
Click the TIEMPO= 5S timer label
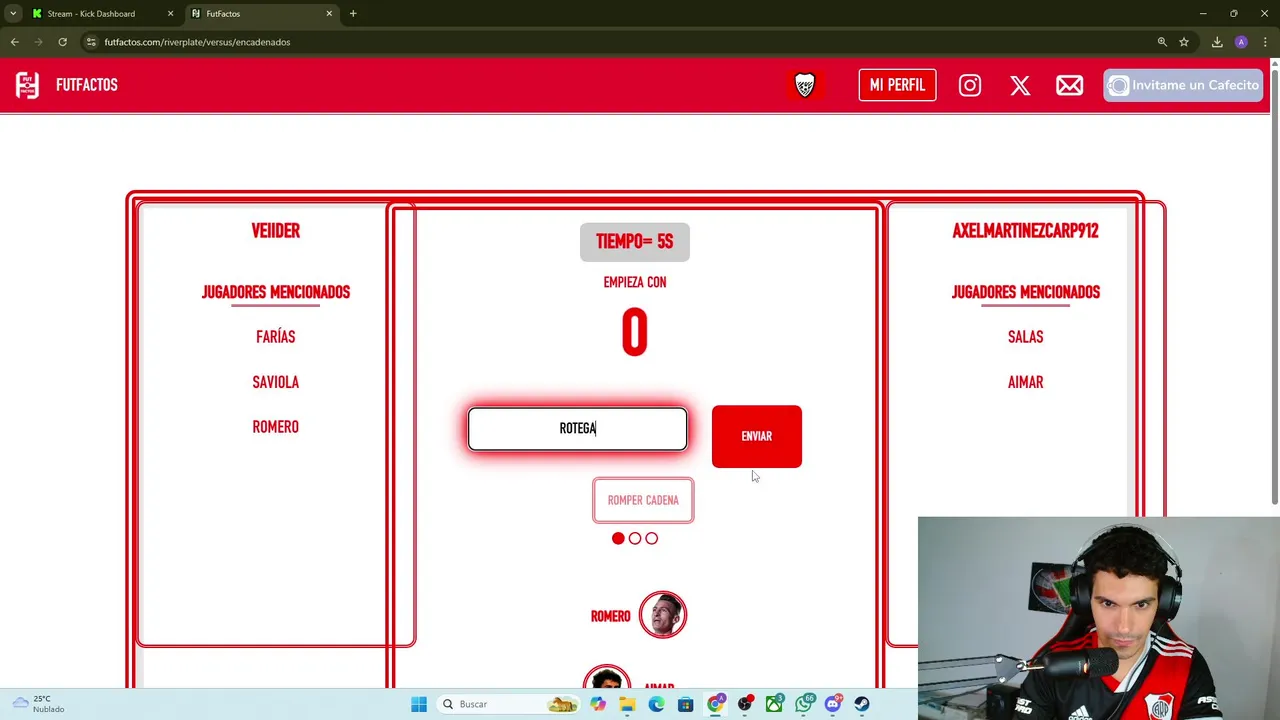click(x=635, y=242)
